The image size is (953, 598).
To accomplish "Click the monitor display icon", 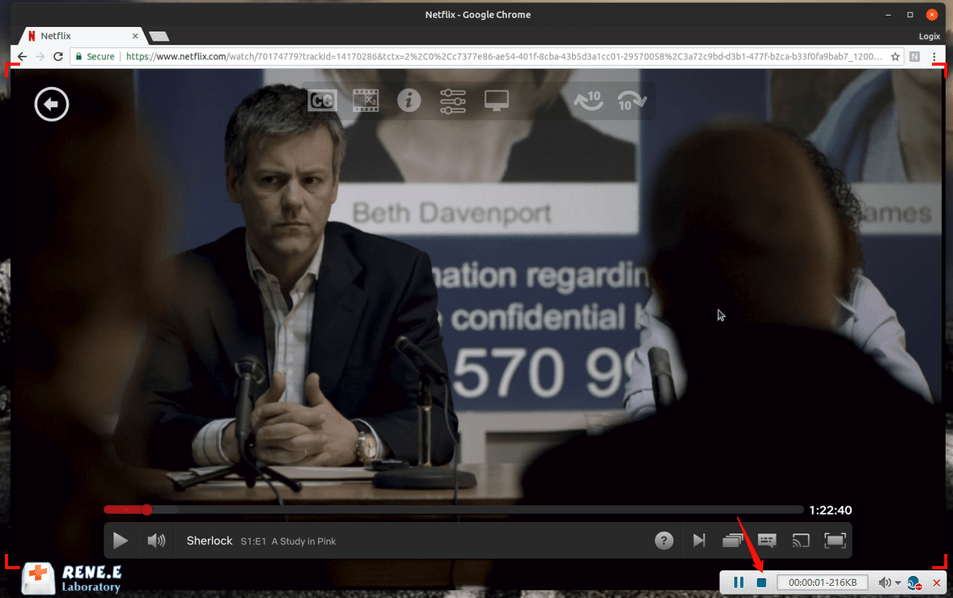I will coord(497,100).
